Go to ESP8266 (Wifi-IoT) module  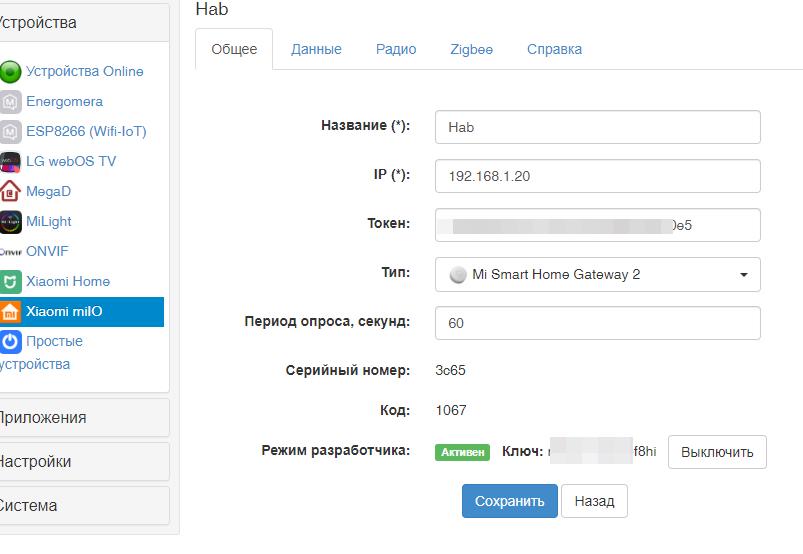[86, 132]
